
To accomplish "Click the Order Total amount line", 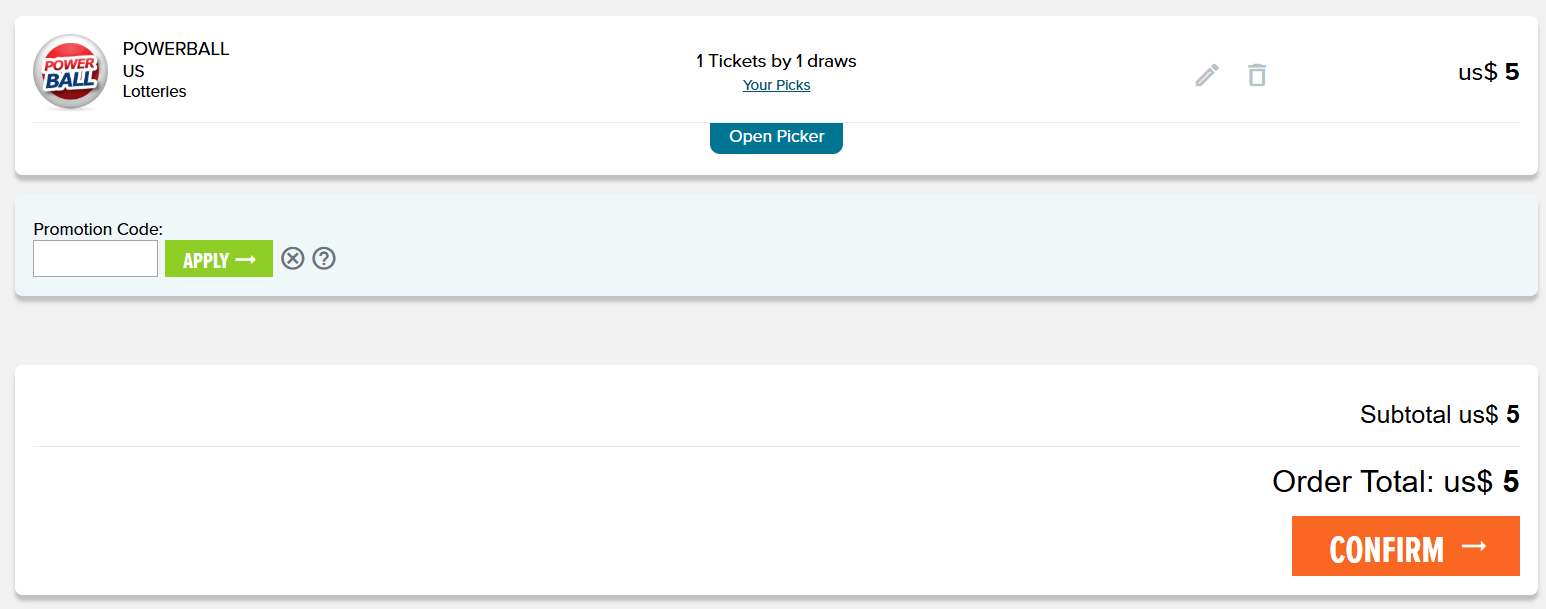I will [1396, 482].
